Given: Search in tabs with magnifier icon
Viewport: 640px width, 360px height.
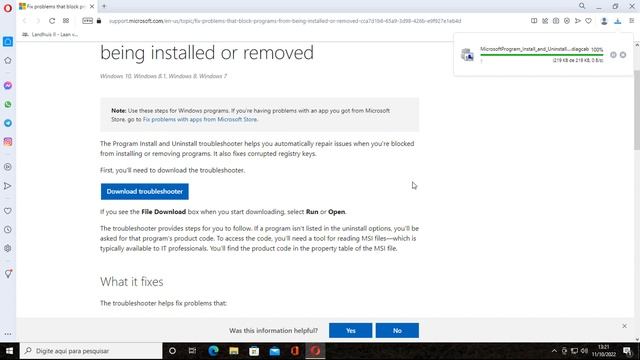Looking at the screenshot, I should pos(582,6).
